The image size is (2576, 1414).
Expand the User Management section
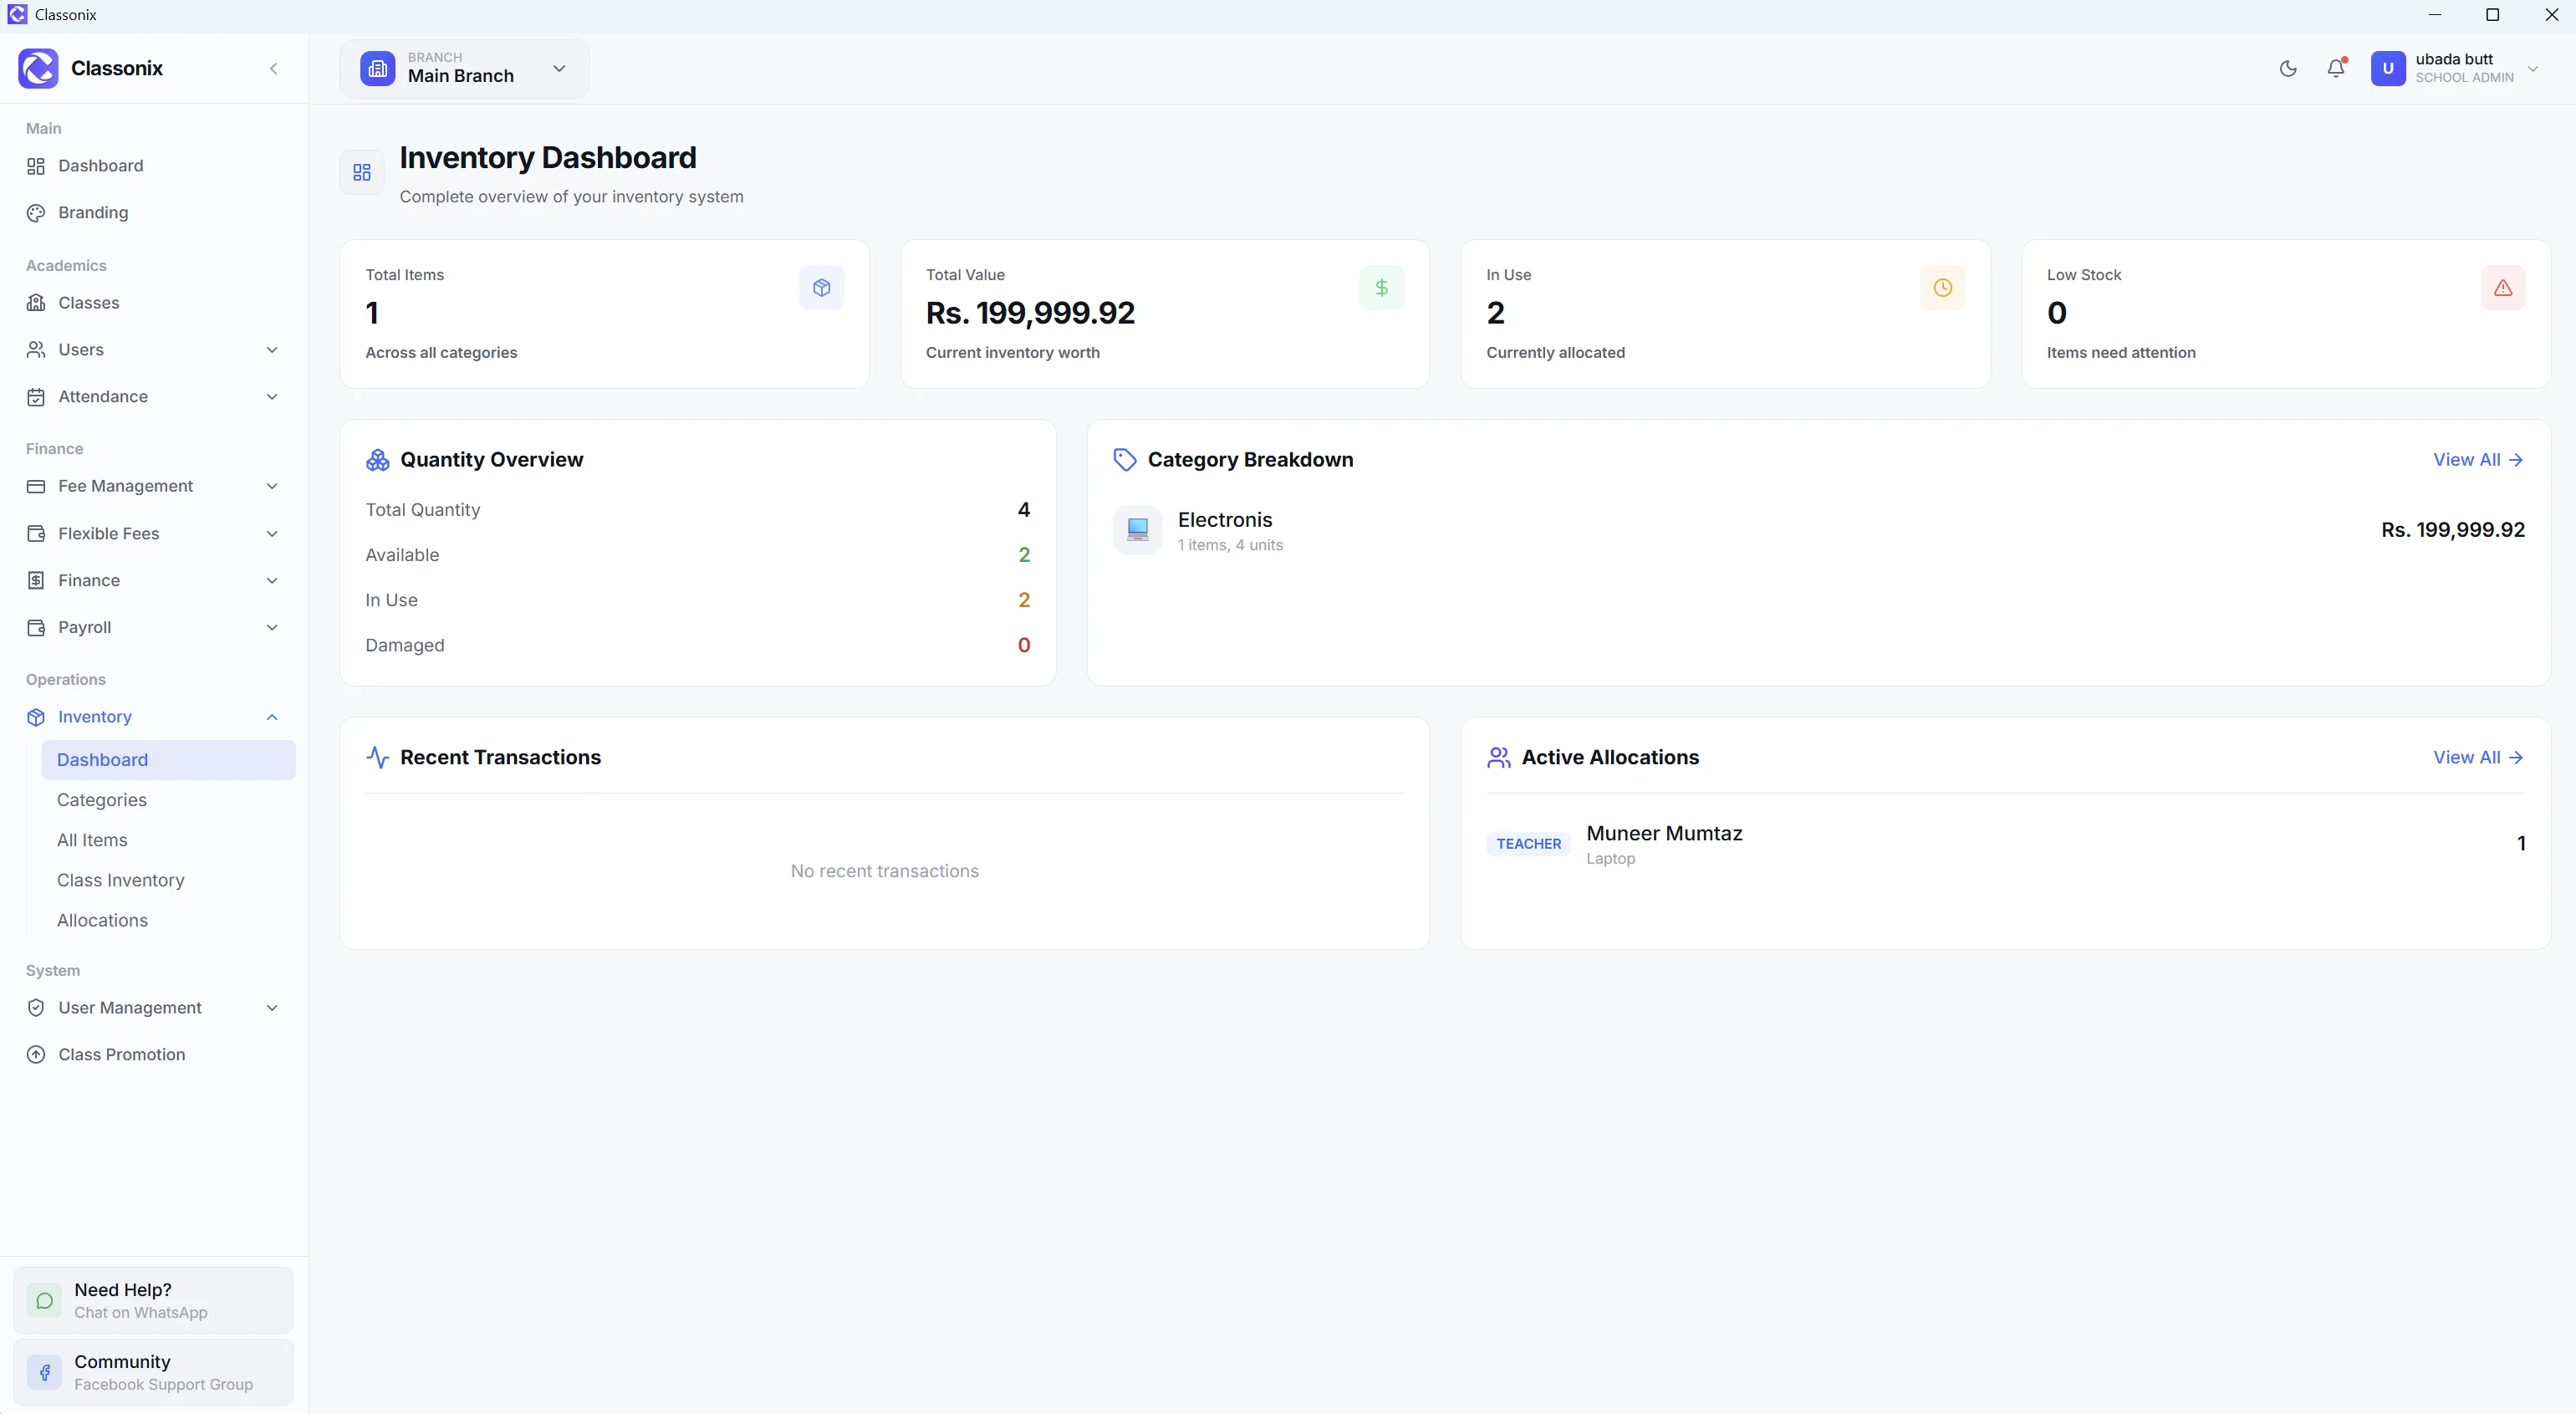click(153, 1008)
